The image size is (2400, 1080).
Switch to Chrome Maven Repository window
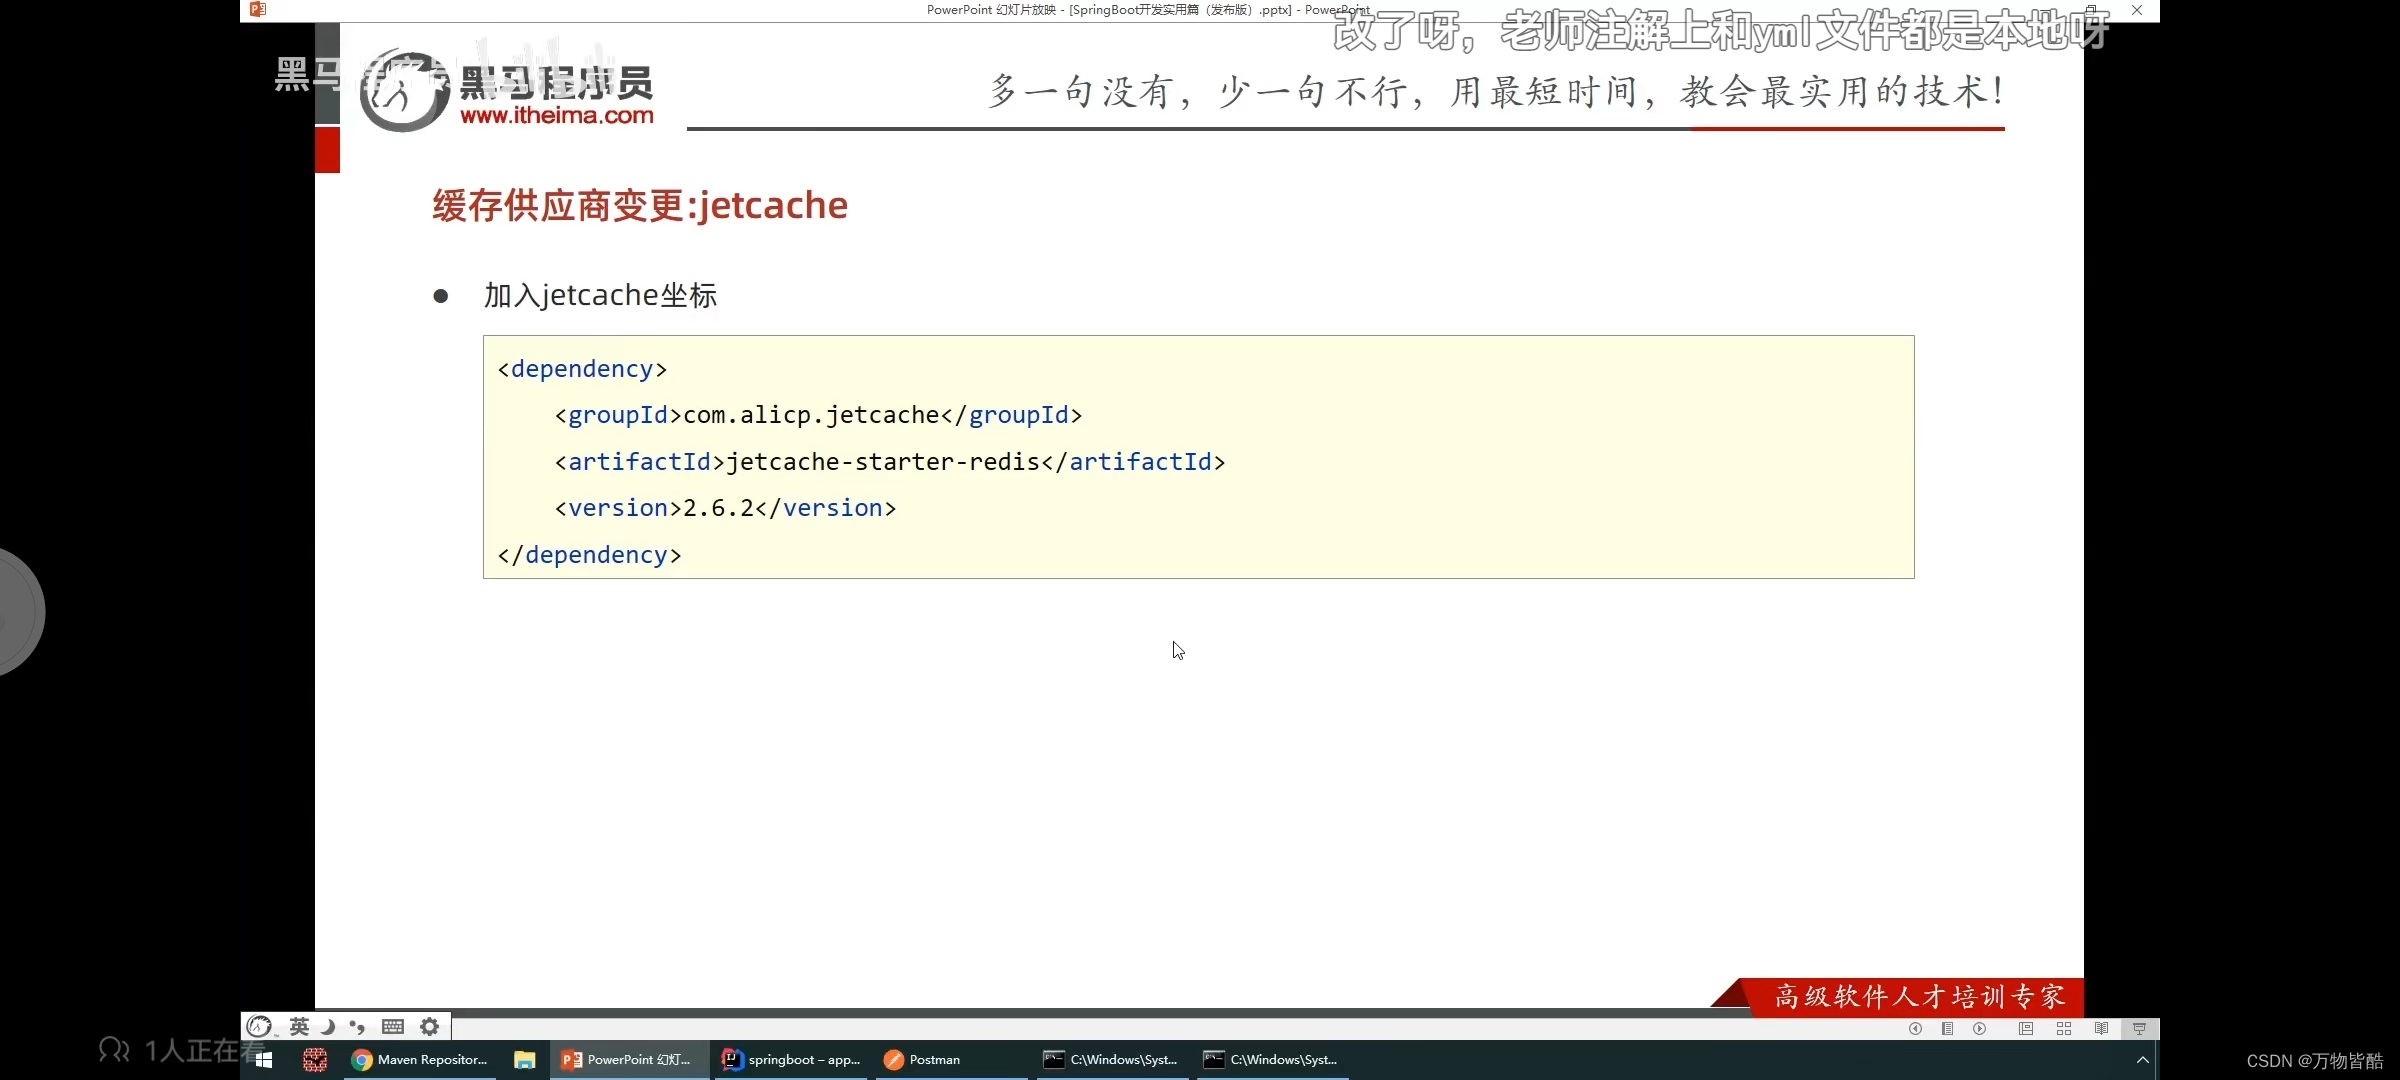[420, 1060]
